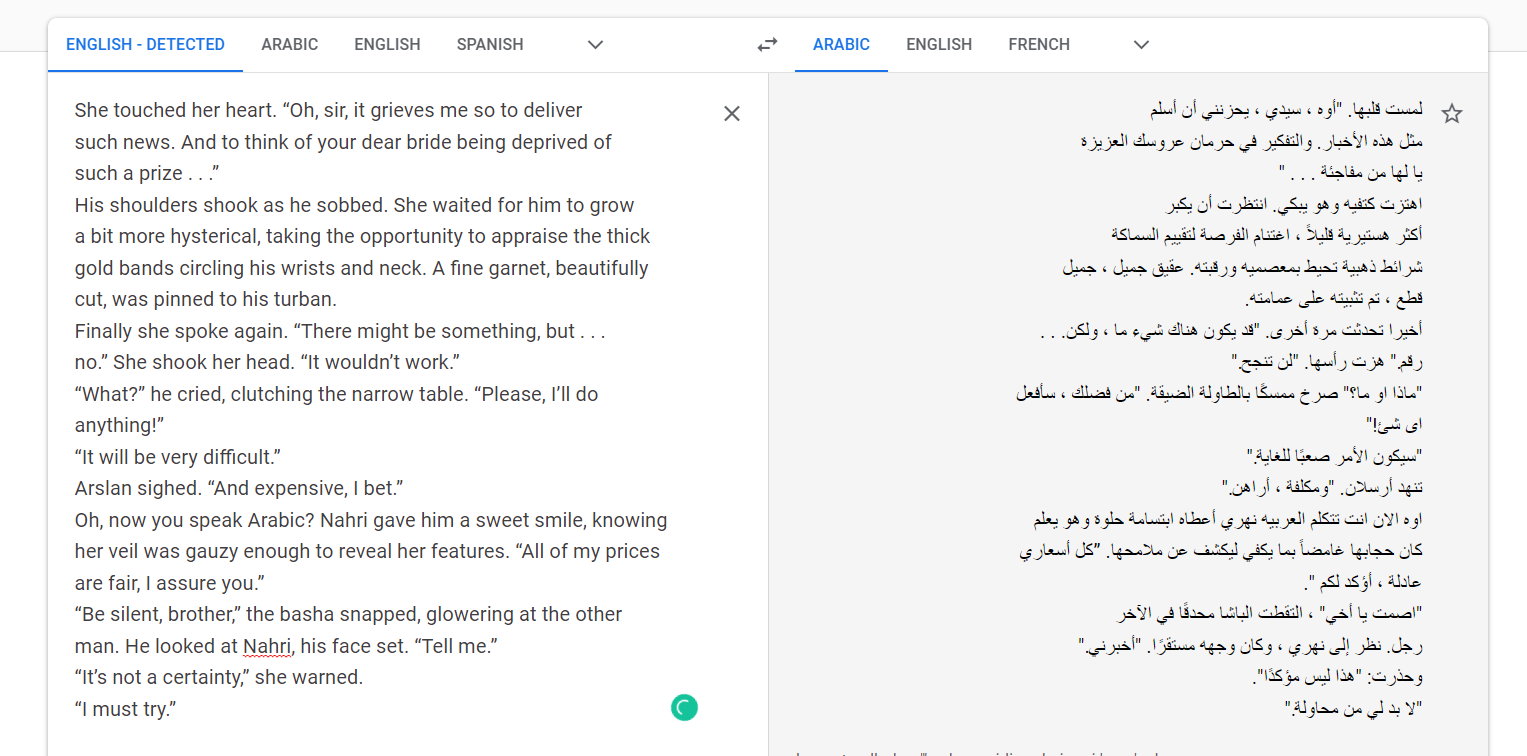Select French target language tab

click(1039, 45)
